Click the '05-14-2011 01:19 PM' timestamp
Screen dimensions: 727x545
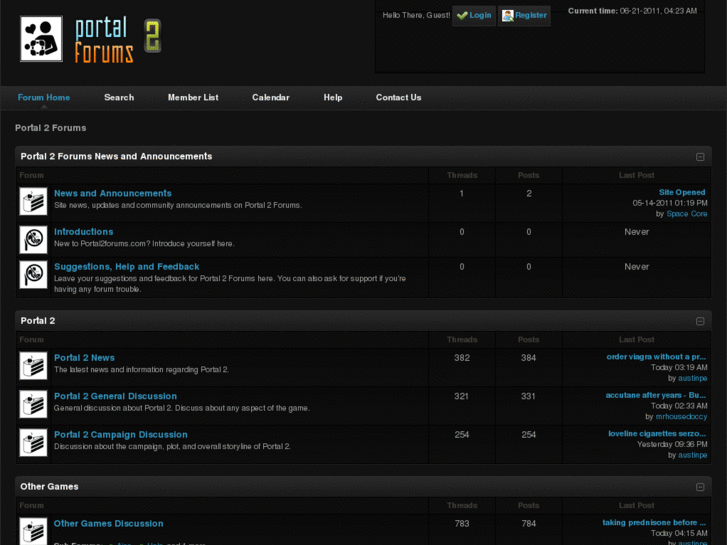click(670, 203)
